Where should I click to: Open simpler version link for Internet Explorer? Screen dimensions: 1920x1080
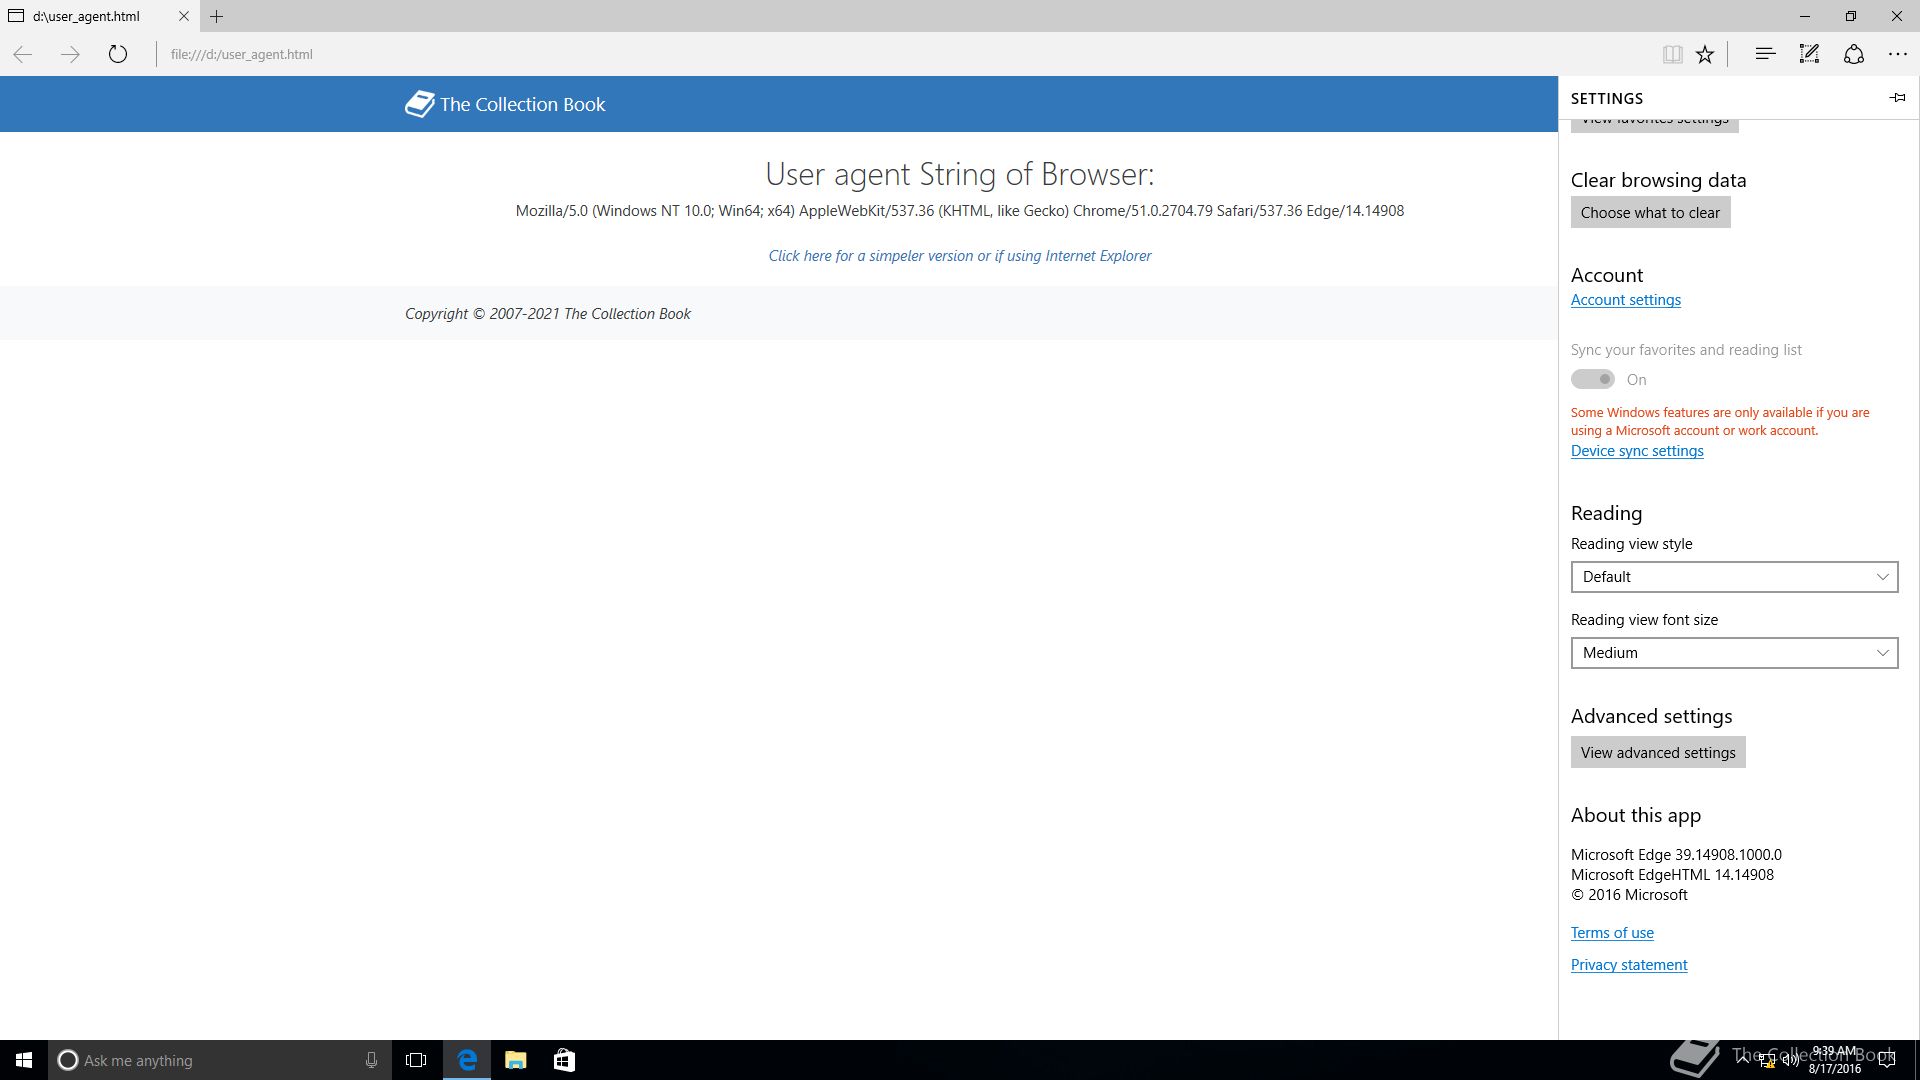tap(960, 256)
